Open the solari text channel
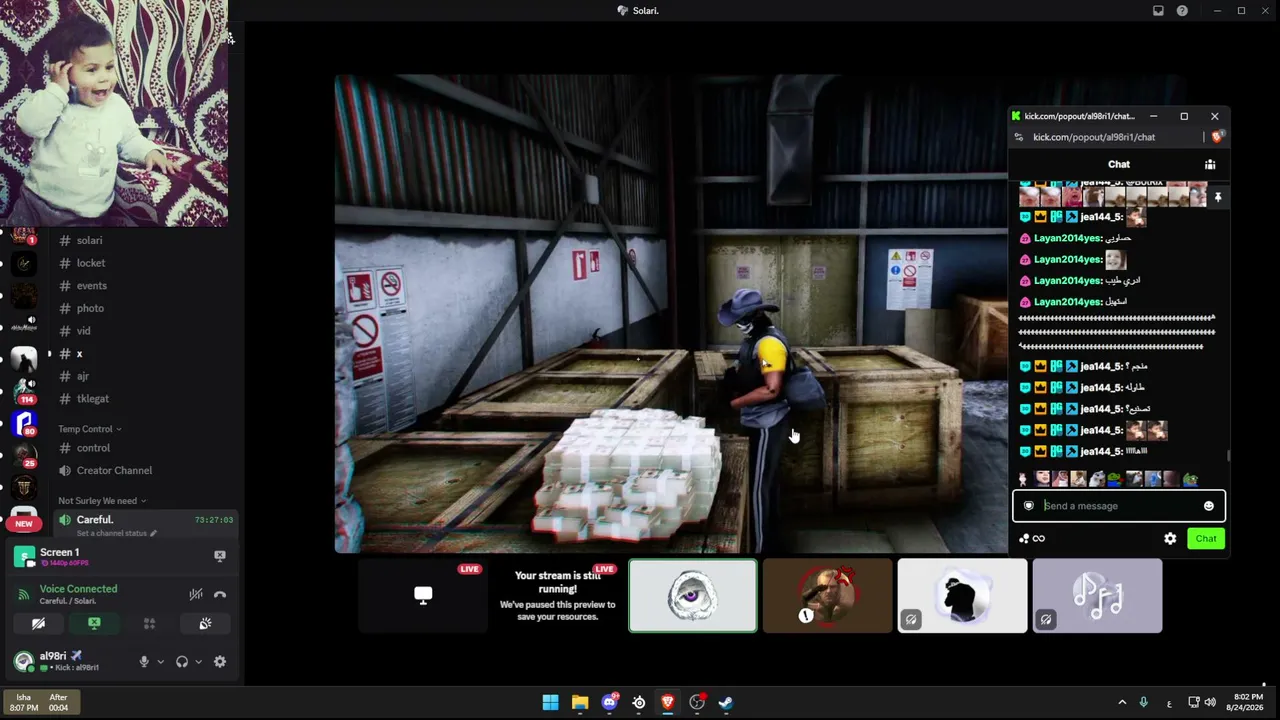This screenshot has height=720, width=1280. tap(89, 240)
